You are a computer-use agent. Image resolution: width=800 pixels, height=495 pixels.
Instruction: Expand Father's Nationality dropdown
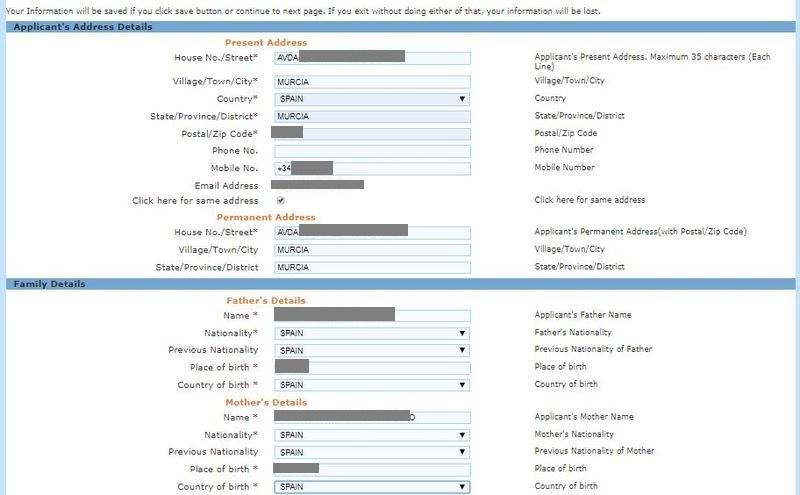tap(372, 333)
